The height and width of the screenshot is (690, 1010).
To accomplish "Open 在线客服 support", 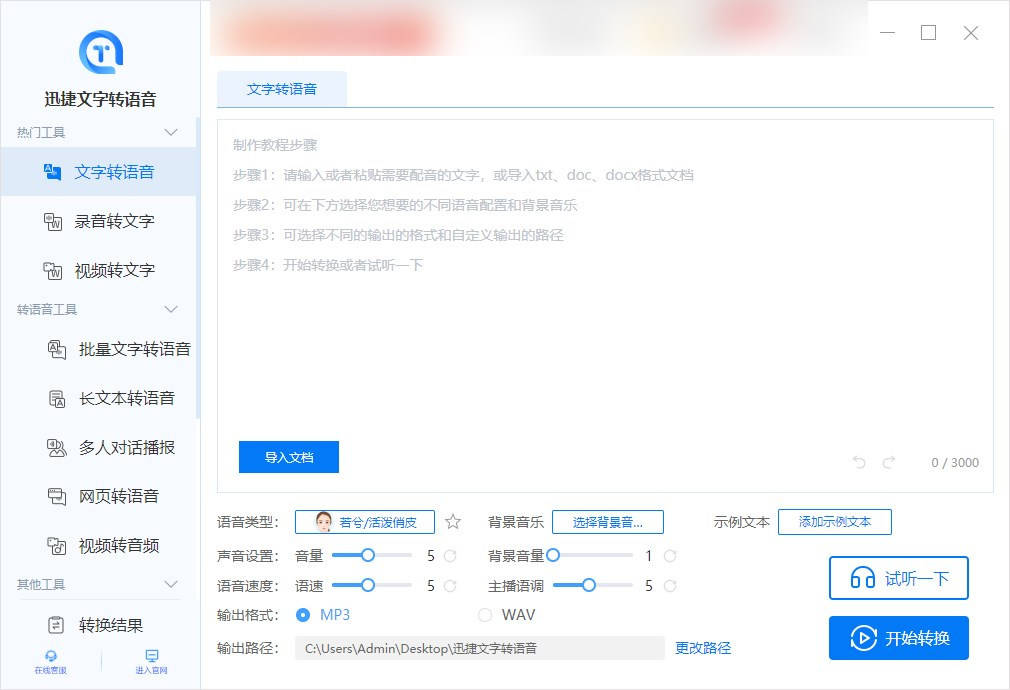I will 50,662.
